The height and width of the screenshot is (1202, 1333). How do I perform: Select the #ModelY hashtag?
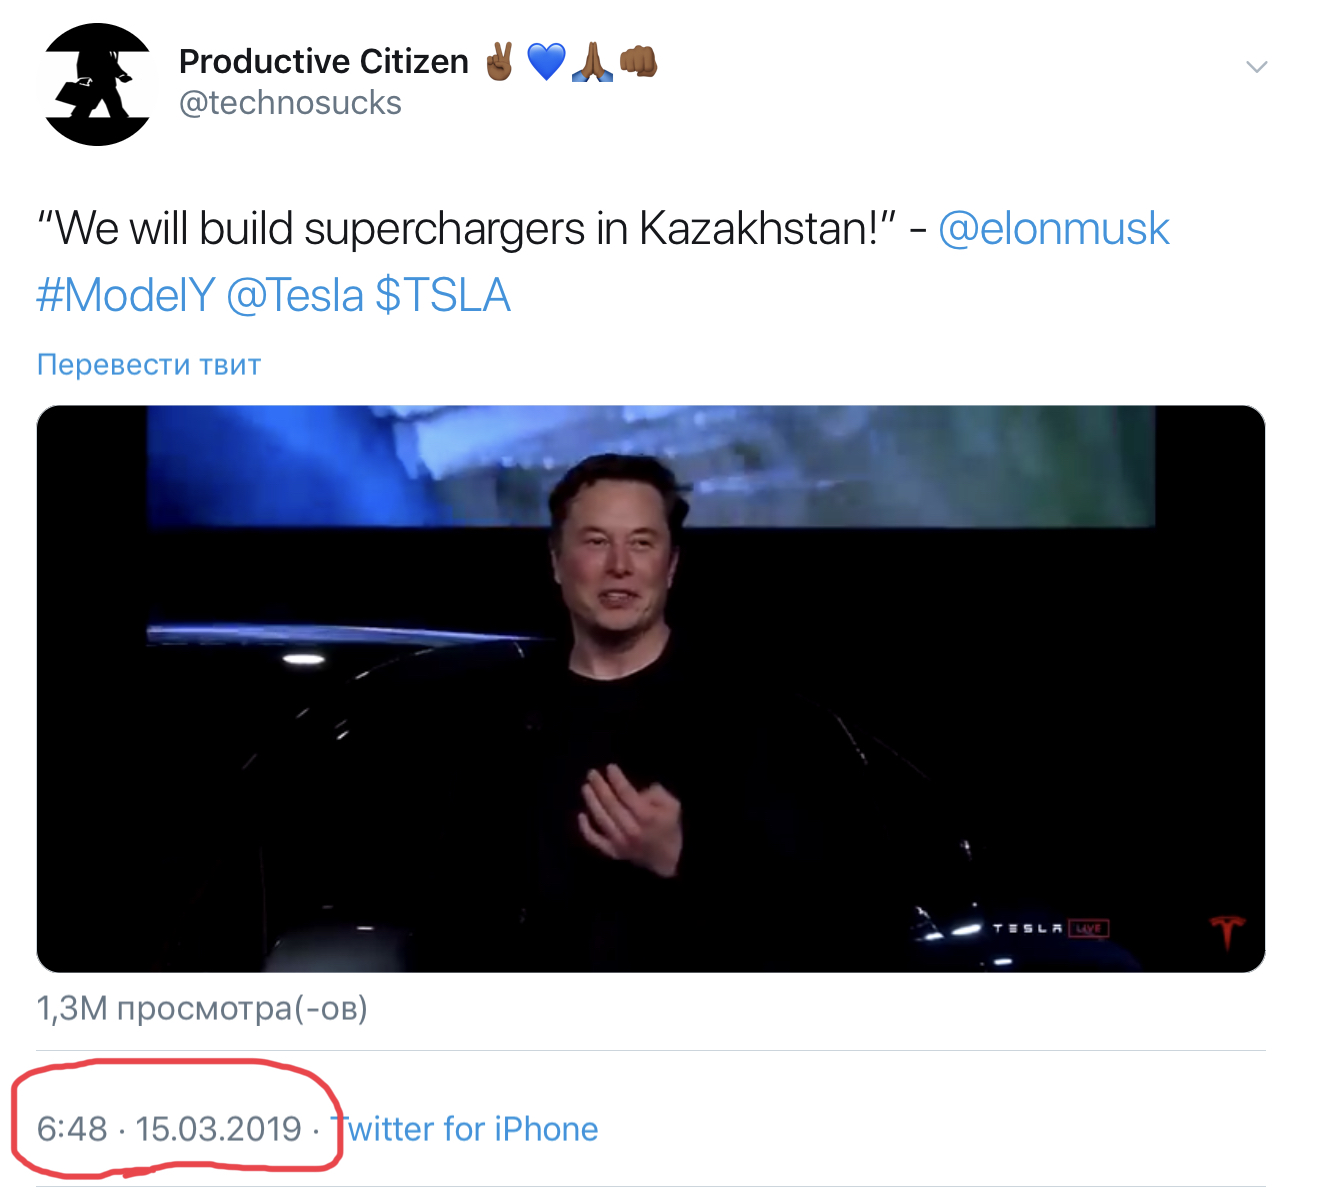coord(125,295)
